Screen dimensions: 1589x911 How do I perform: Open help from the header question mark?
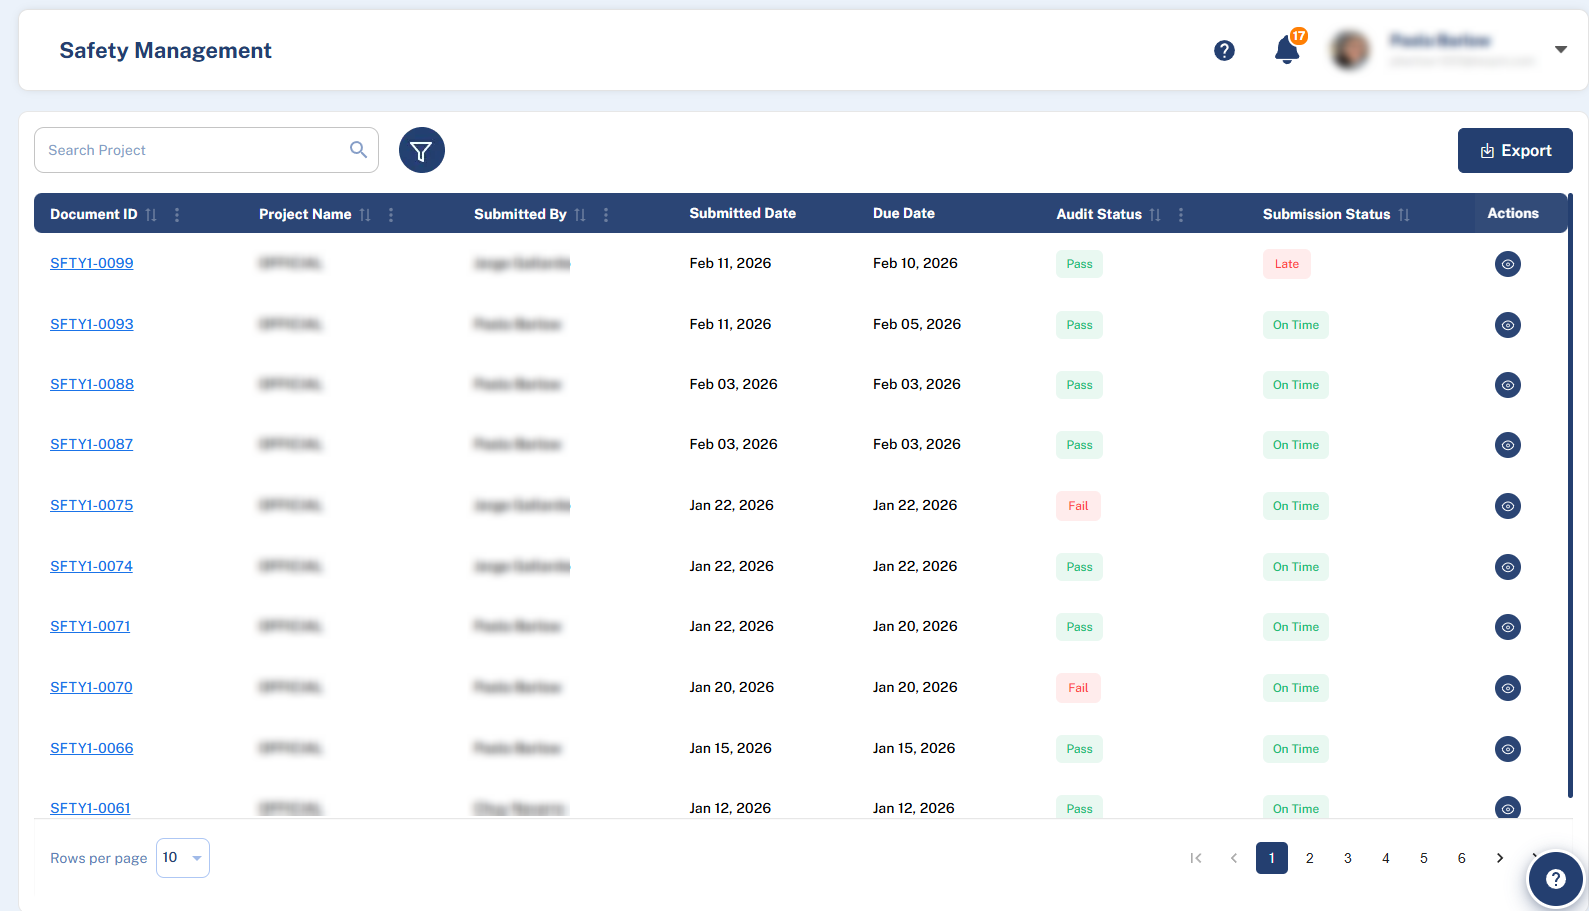coord(1224,50)
